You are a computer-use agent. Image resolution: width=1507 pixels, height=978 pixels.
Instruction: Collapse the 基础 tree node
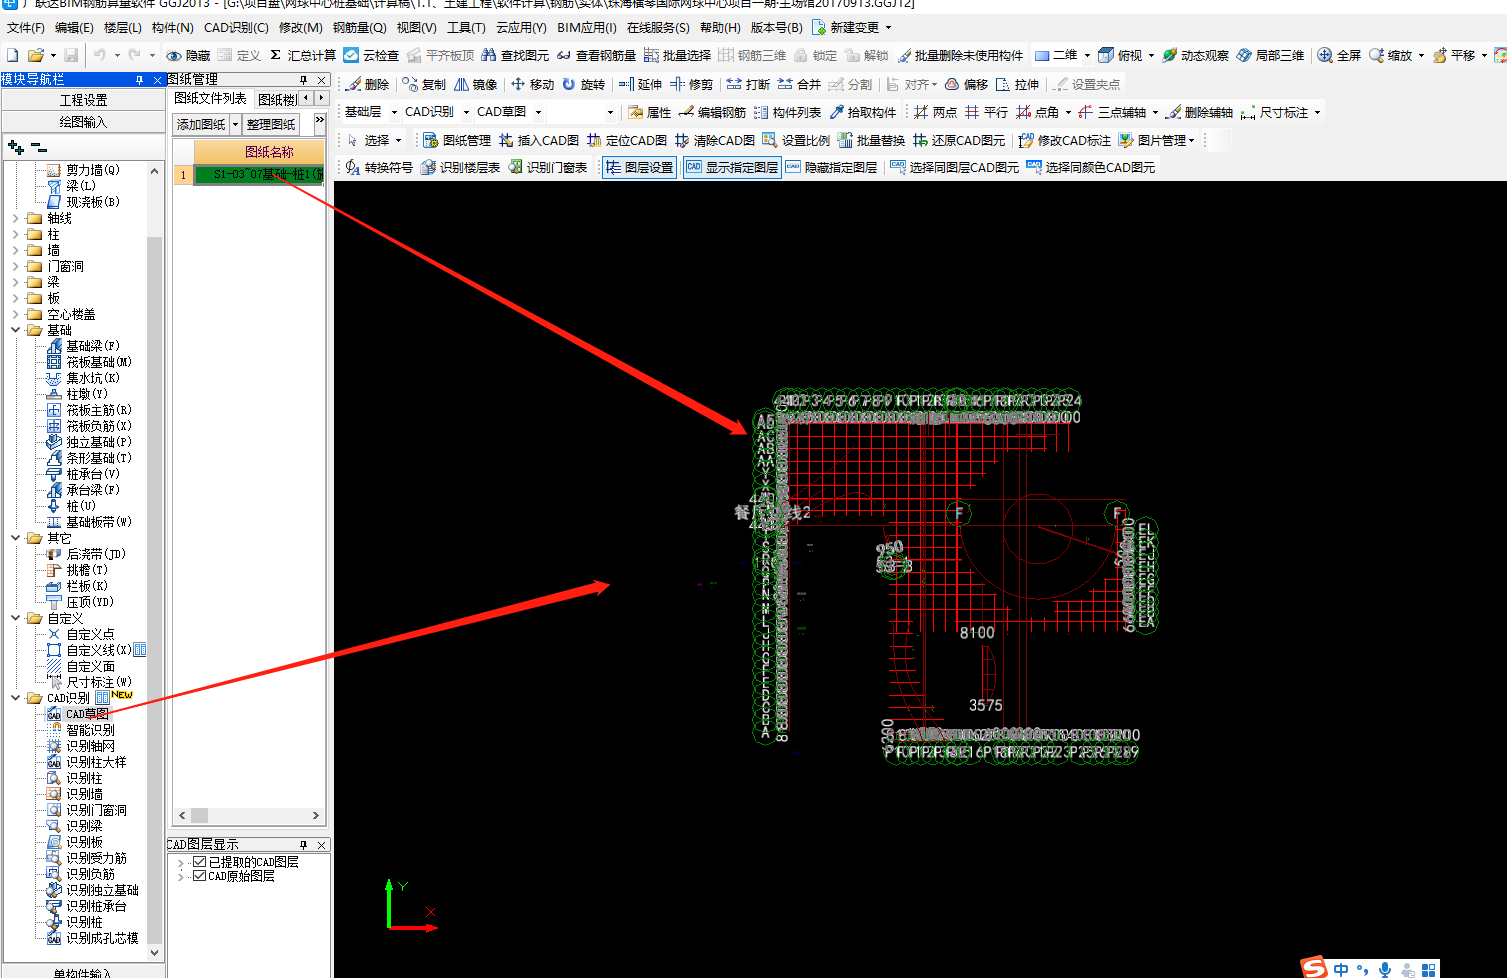[x=16, y=330]
